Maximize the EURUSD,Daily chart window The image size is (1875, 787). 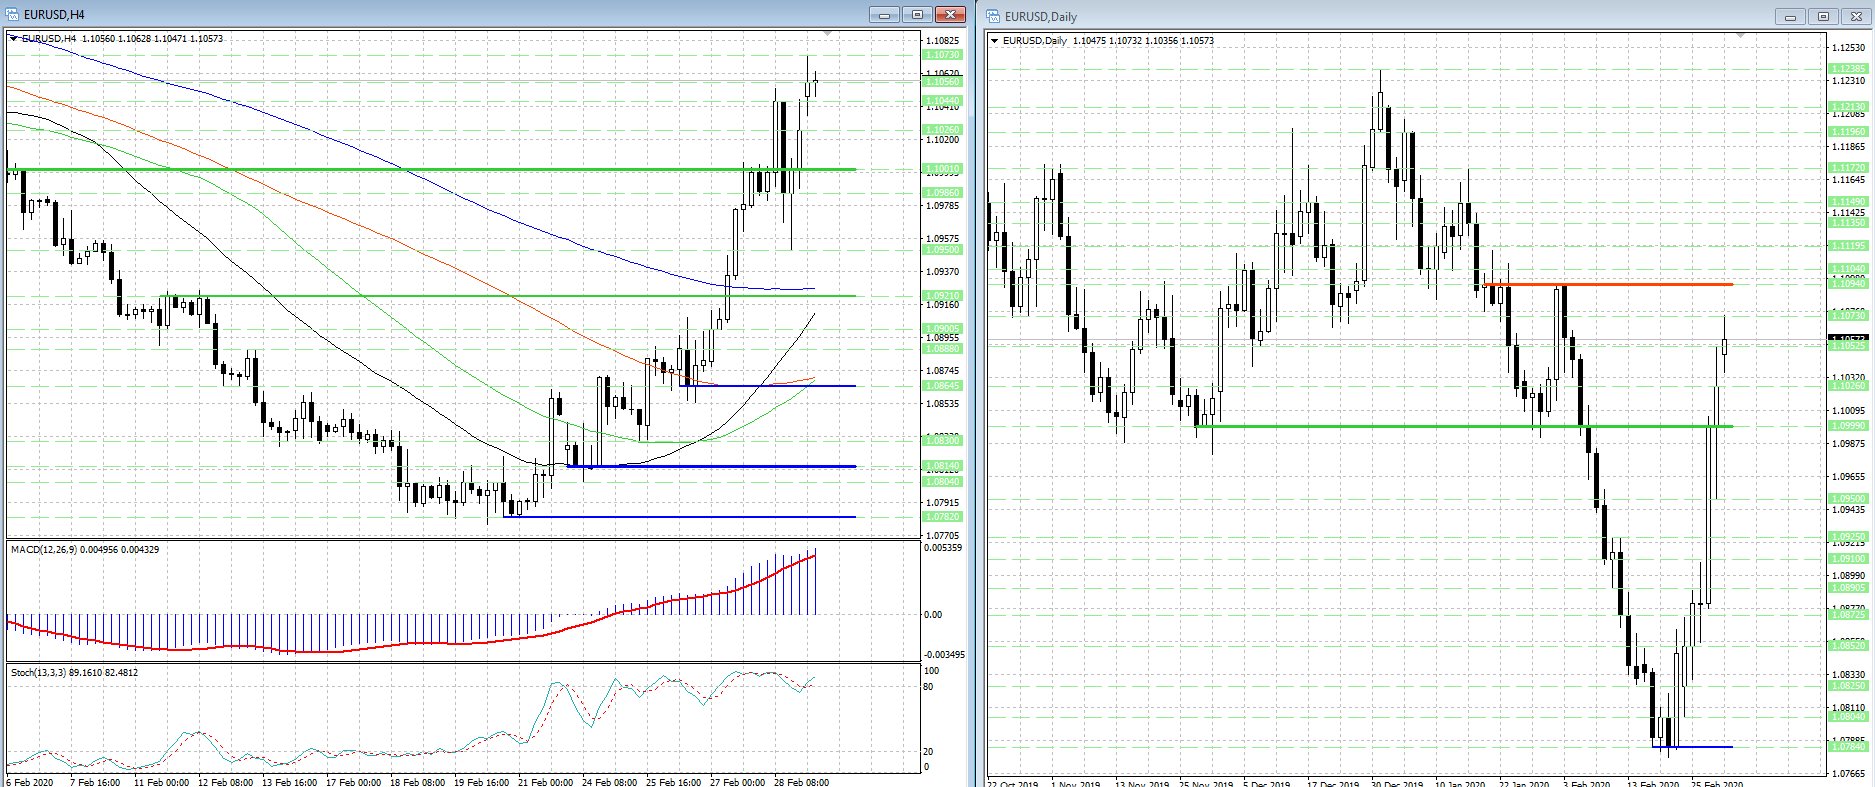click(x=1823, y=16)
